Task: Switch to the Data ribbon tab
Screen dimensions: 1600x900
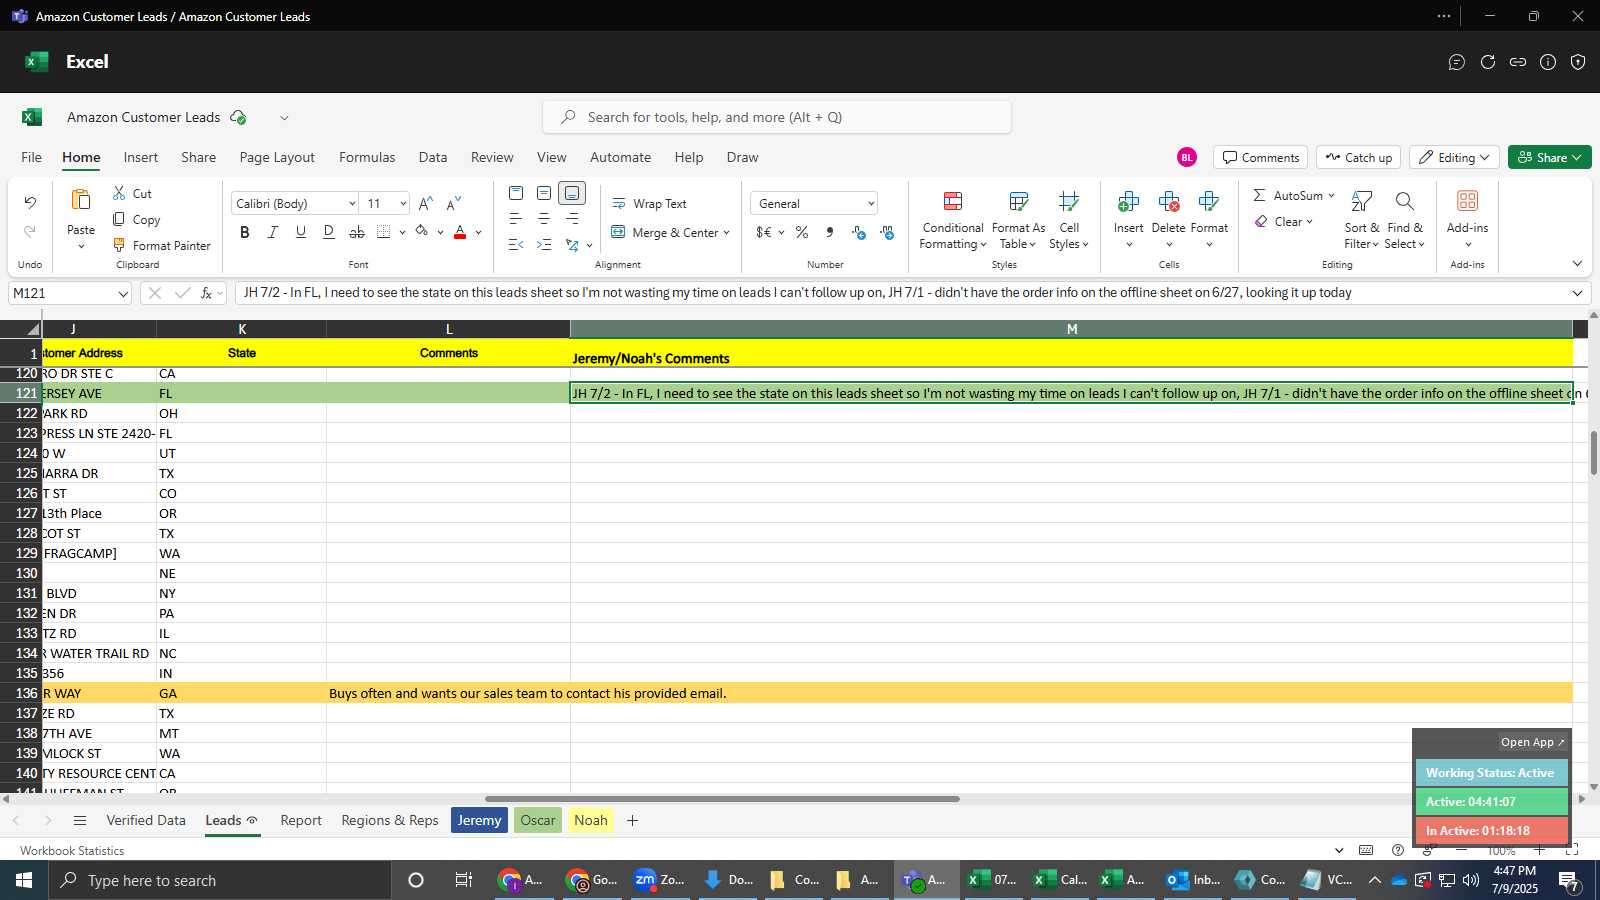Action: (433, 157)
